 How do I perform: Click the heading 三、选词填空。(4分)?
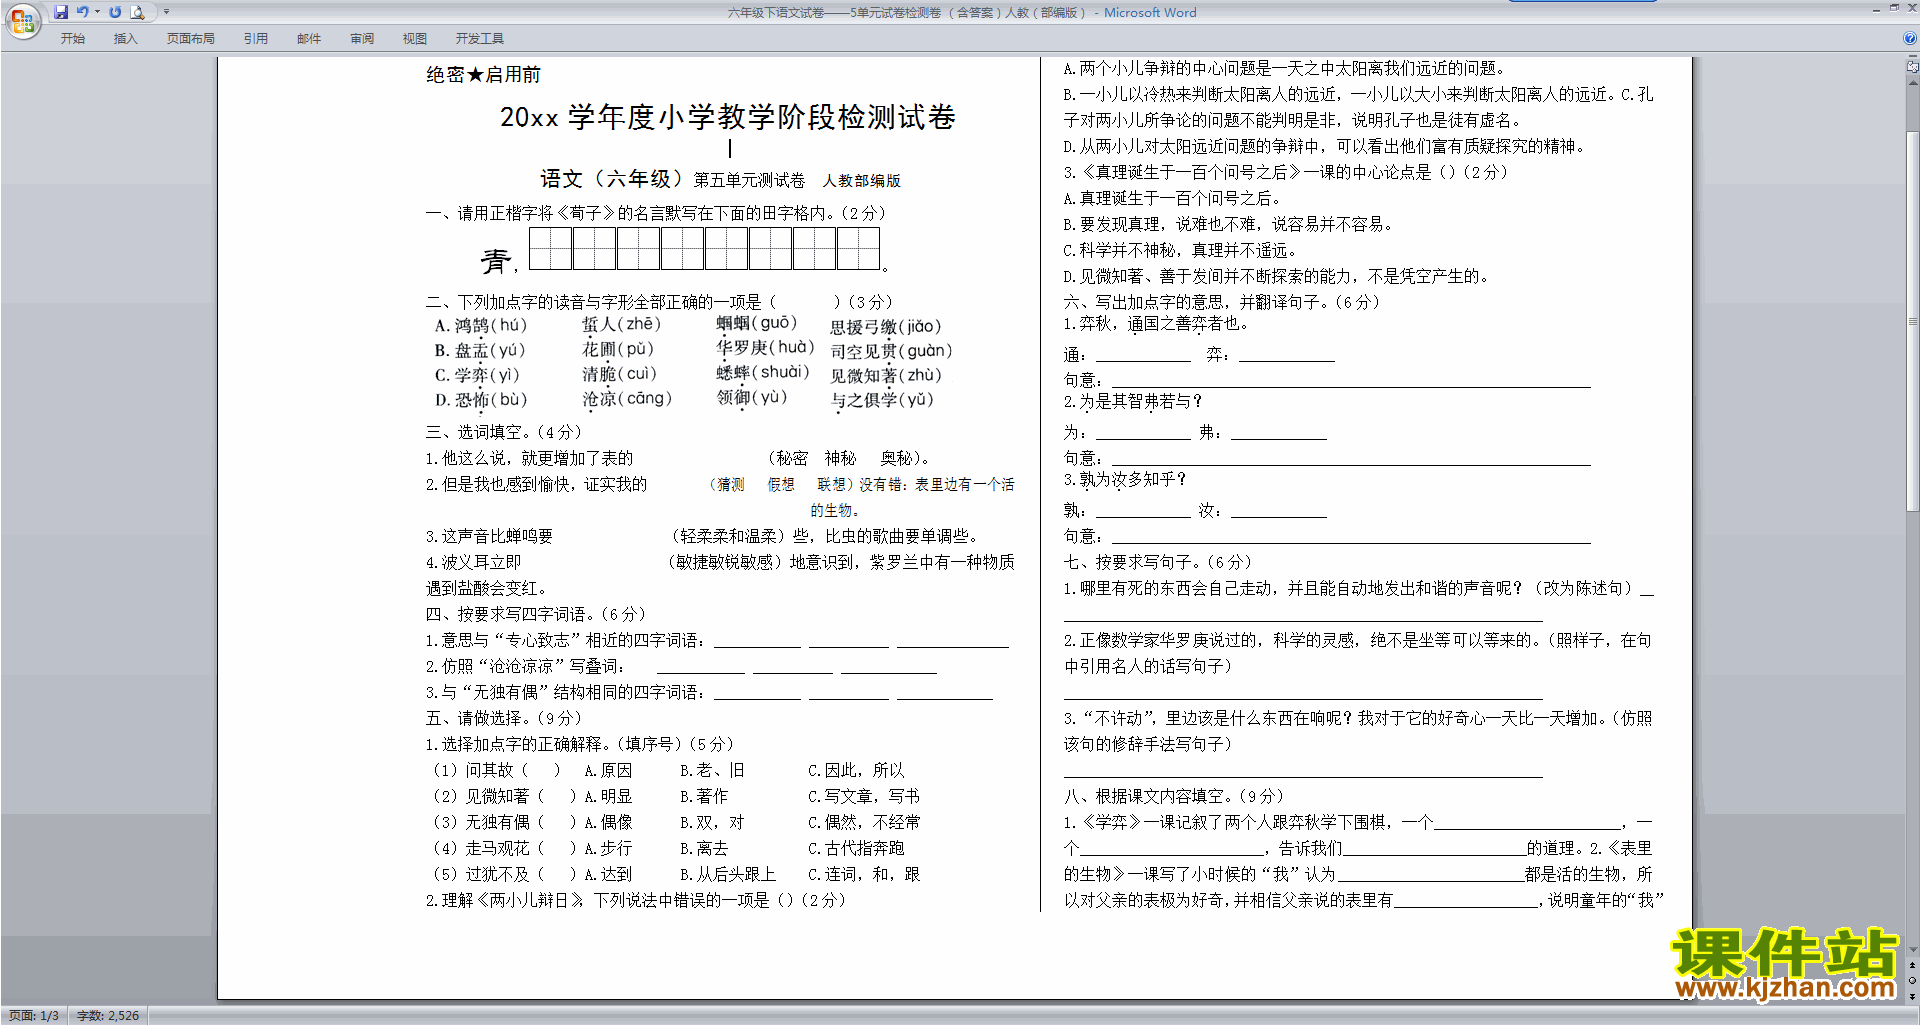[504, 432]
